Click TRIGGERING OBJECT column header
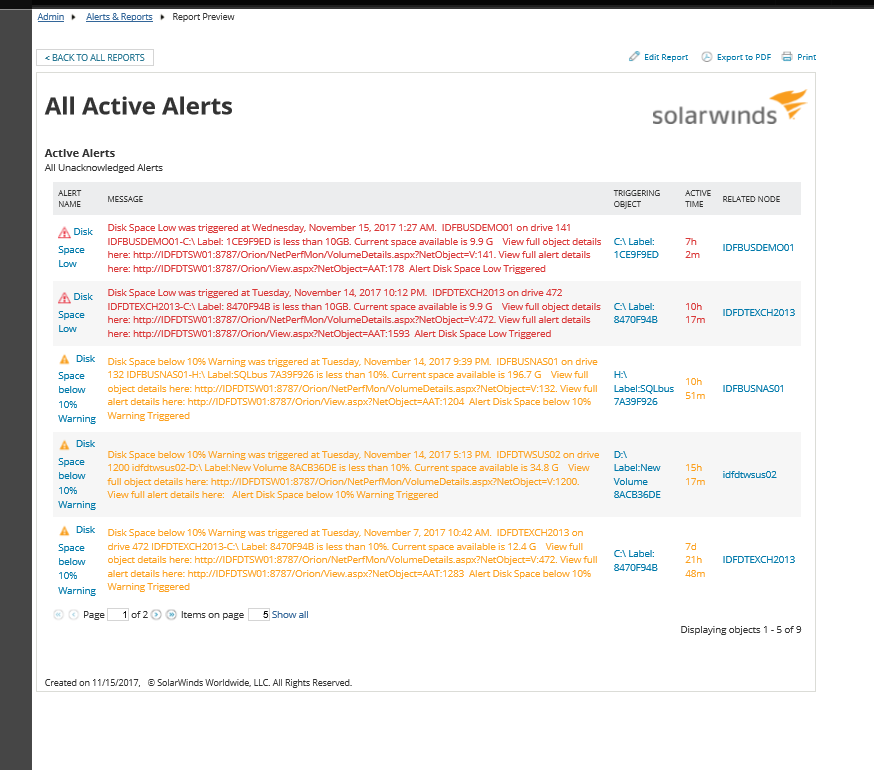The image size is (874, 770). 637,198
